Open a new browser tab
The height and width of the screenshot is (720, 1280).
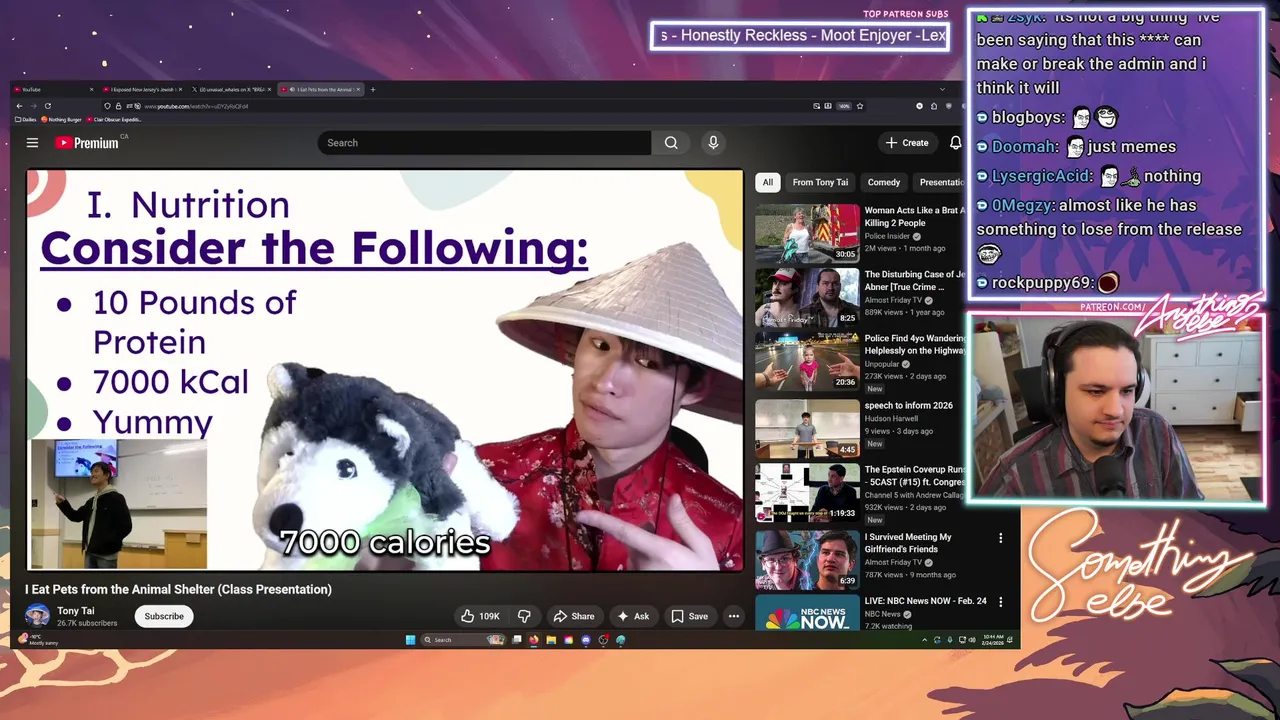pyautogui.click(x=373, y=89)
